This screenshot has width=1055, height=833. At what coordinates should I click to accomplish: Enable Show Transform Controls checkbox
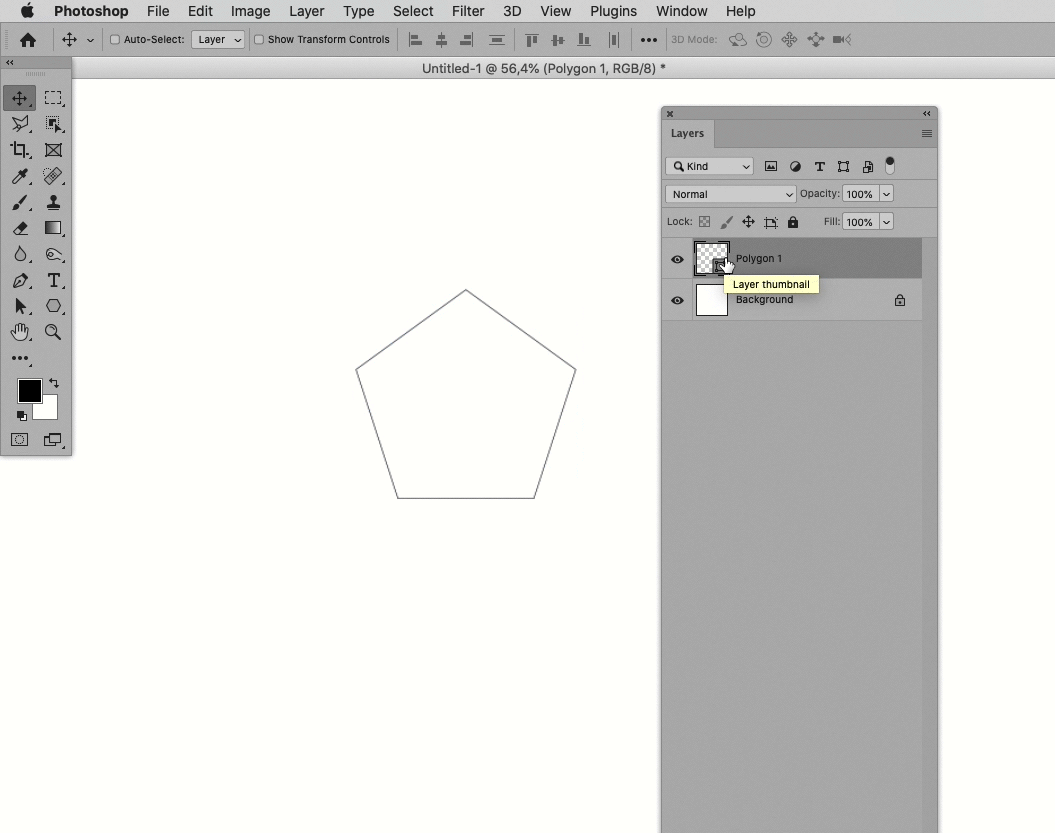click(x=259, y=40)
